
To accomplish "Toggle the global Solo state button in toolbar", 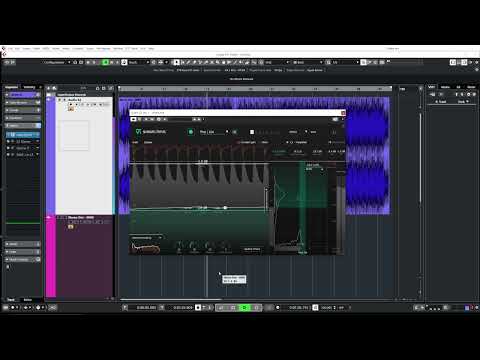I will tap(94, 62).
